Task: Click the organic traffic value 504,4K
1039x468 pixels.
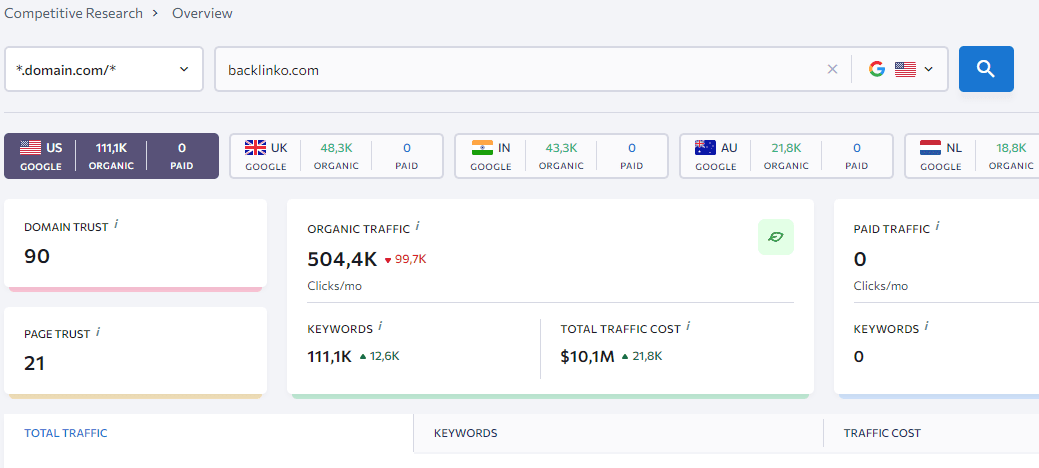Action: coord(342,259)
